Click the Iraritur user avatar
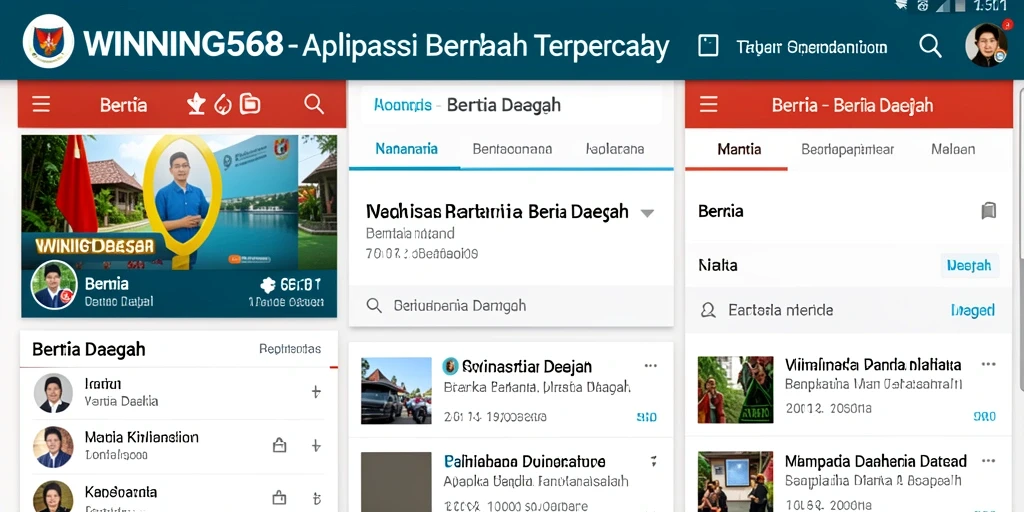Viewport: 1024px width, 512px height. click(53, 392)
